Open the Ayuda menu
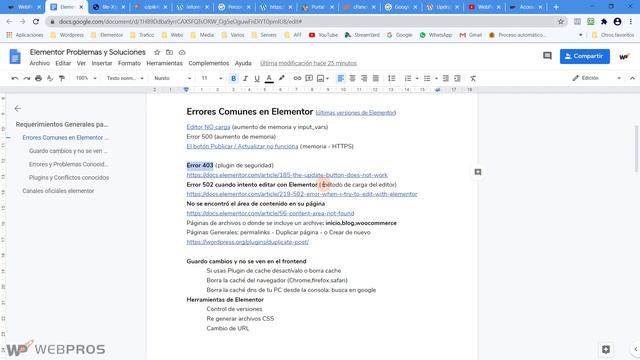 (243, 63)
